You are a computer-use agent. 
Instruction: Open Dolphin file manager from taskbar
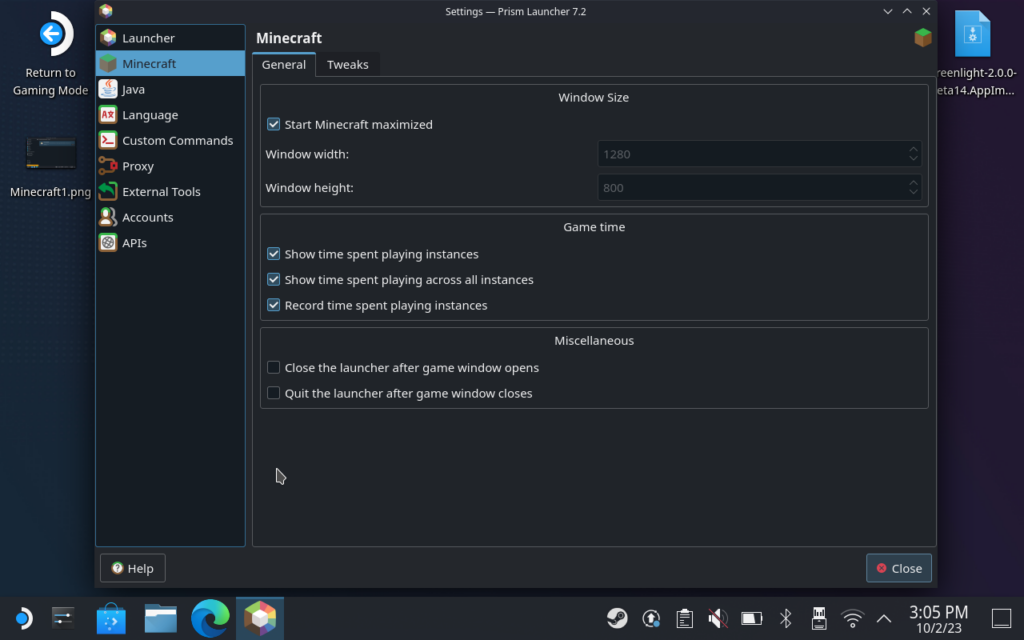point(161,618)
